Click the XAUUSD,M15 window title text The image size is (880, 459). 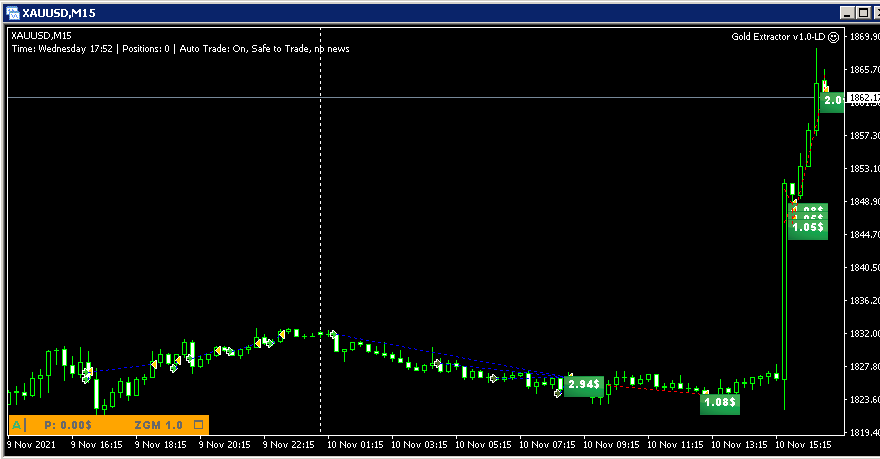pyautogui.click(x=59, y=13)
